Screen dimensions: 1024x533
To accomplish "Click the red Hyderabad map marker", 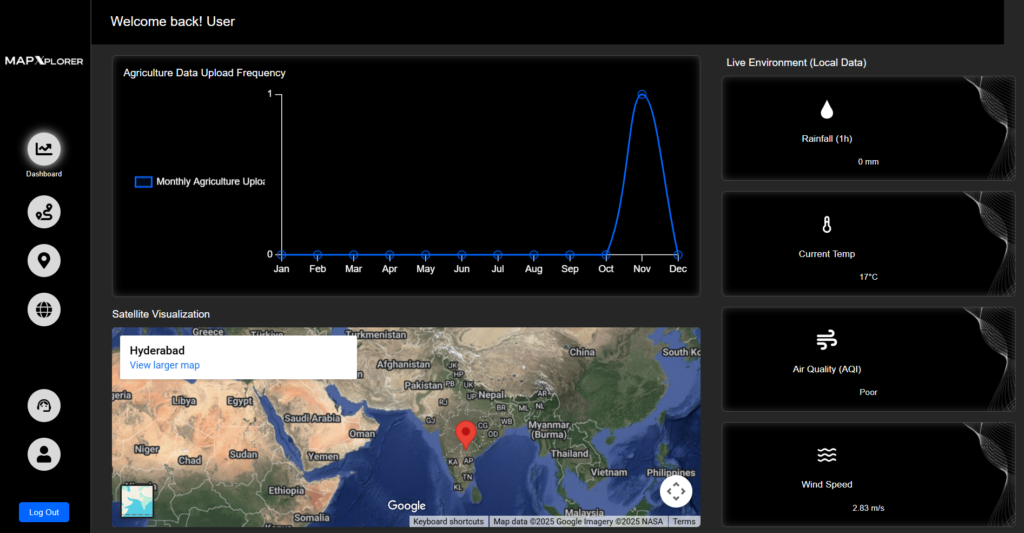I will tap(465, 435).
